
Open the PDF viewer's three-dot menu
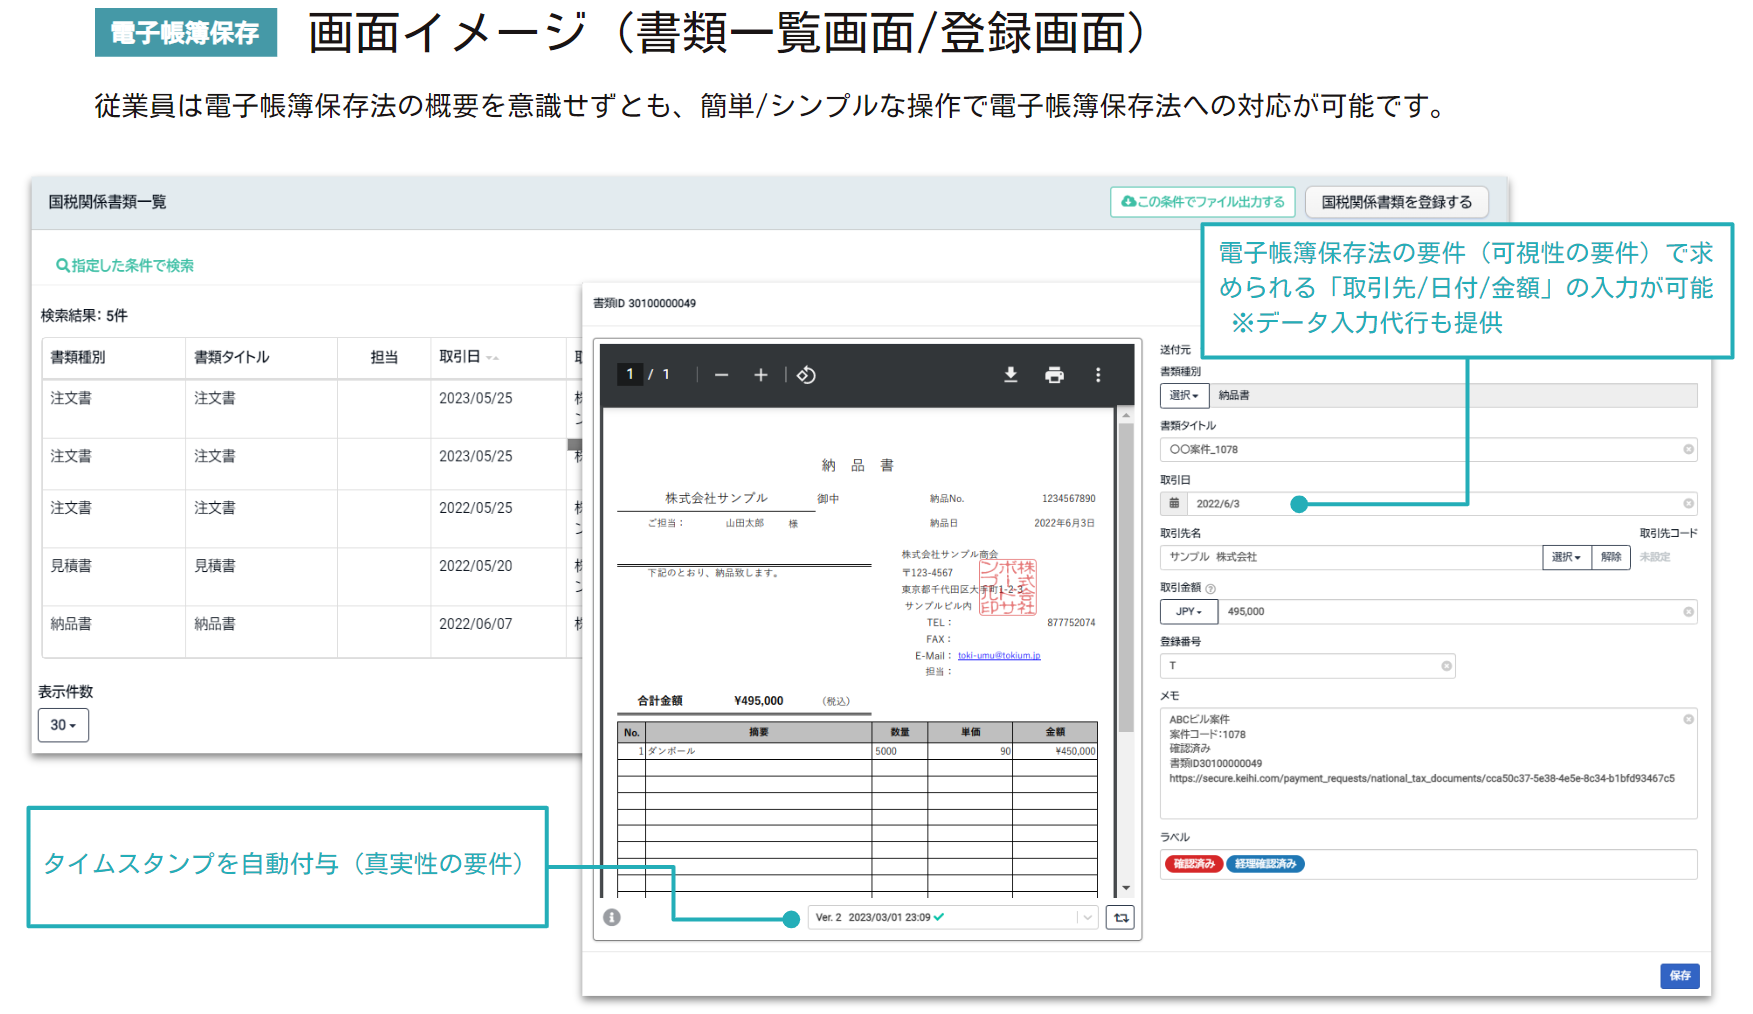pos(1098,375)
